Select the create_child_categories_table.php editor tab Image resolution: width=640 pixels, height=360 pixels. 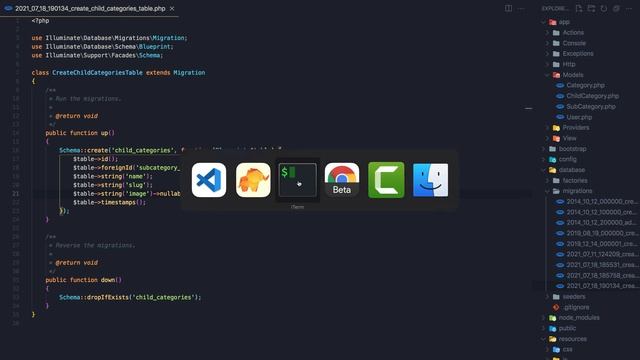point(89,8)
